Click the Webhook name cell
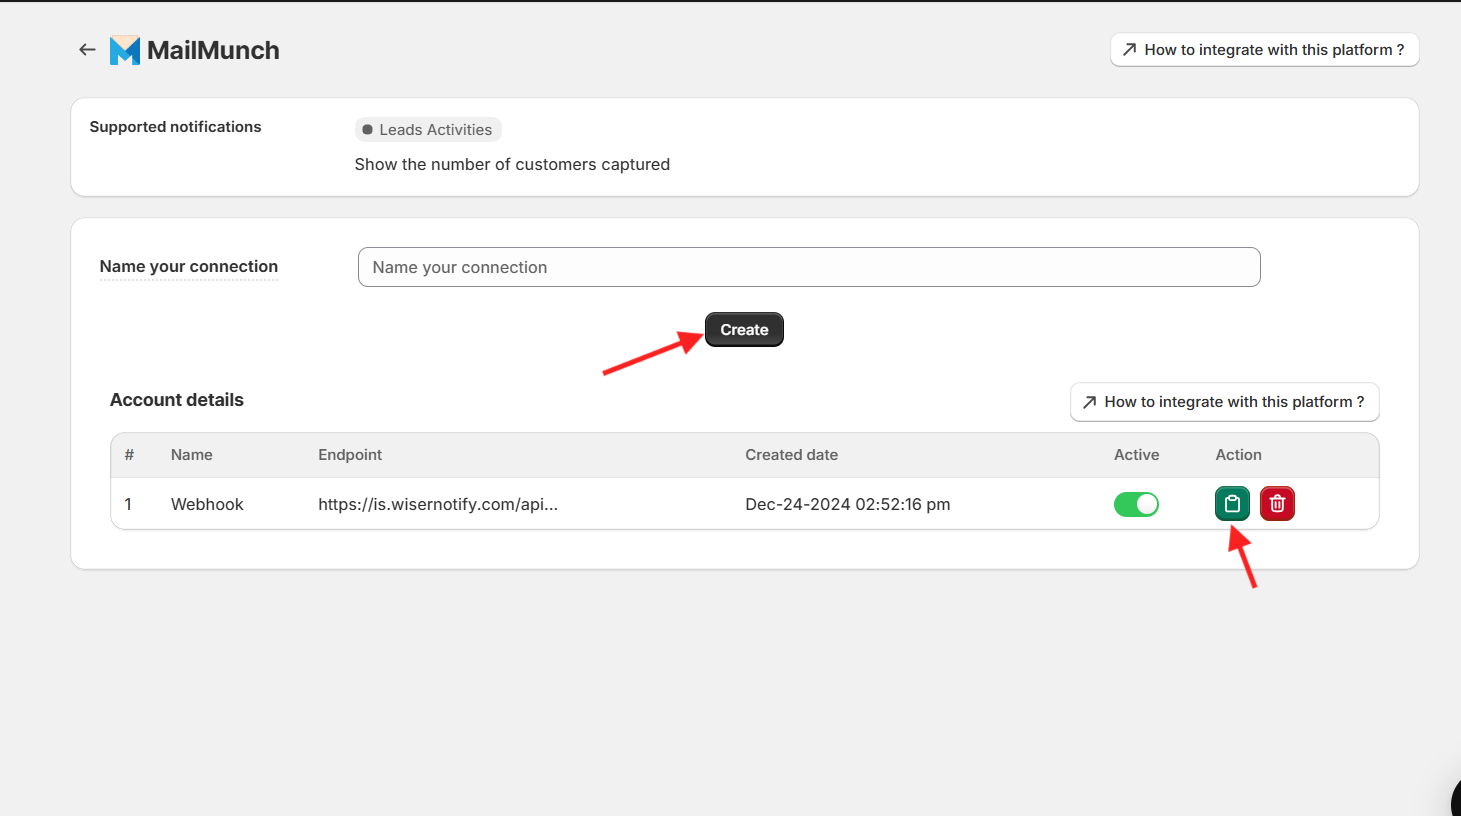 (x=207, y=504)
